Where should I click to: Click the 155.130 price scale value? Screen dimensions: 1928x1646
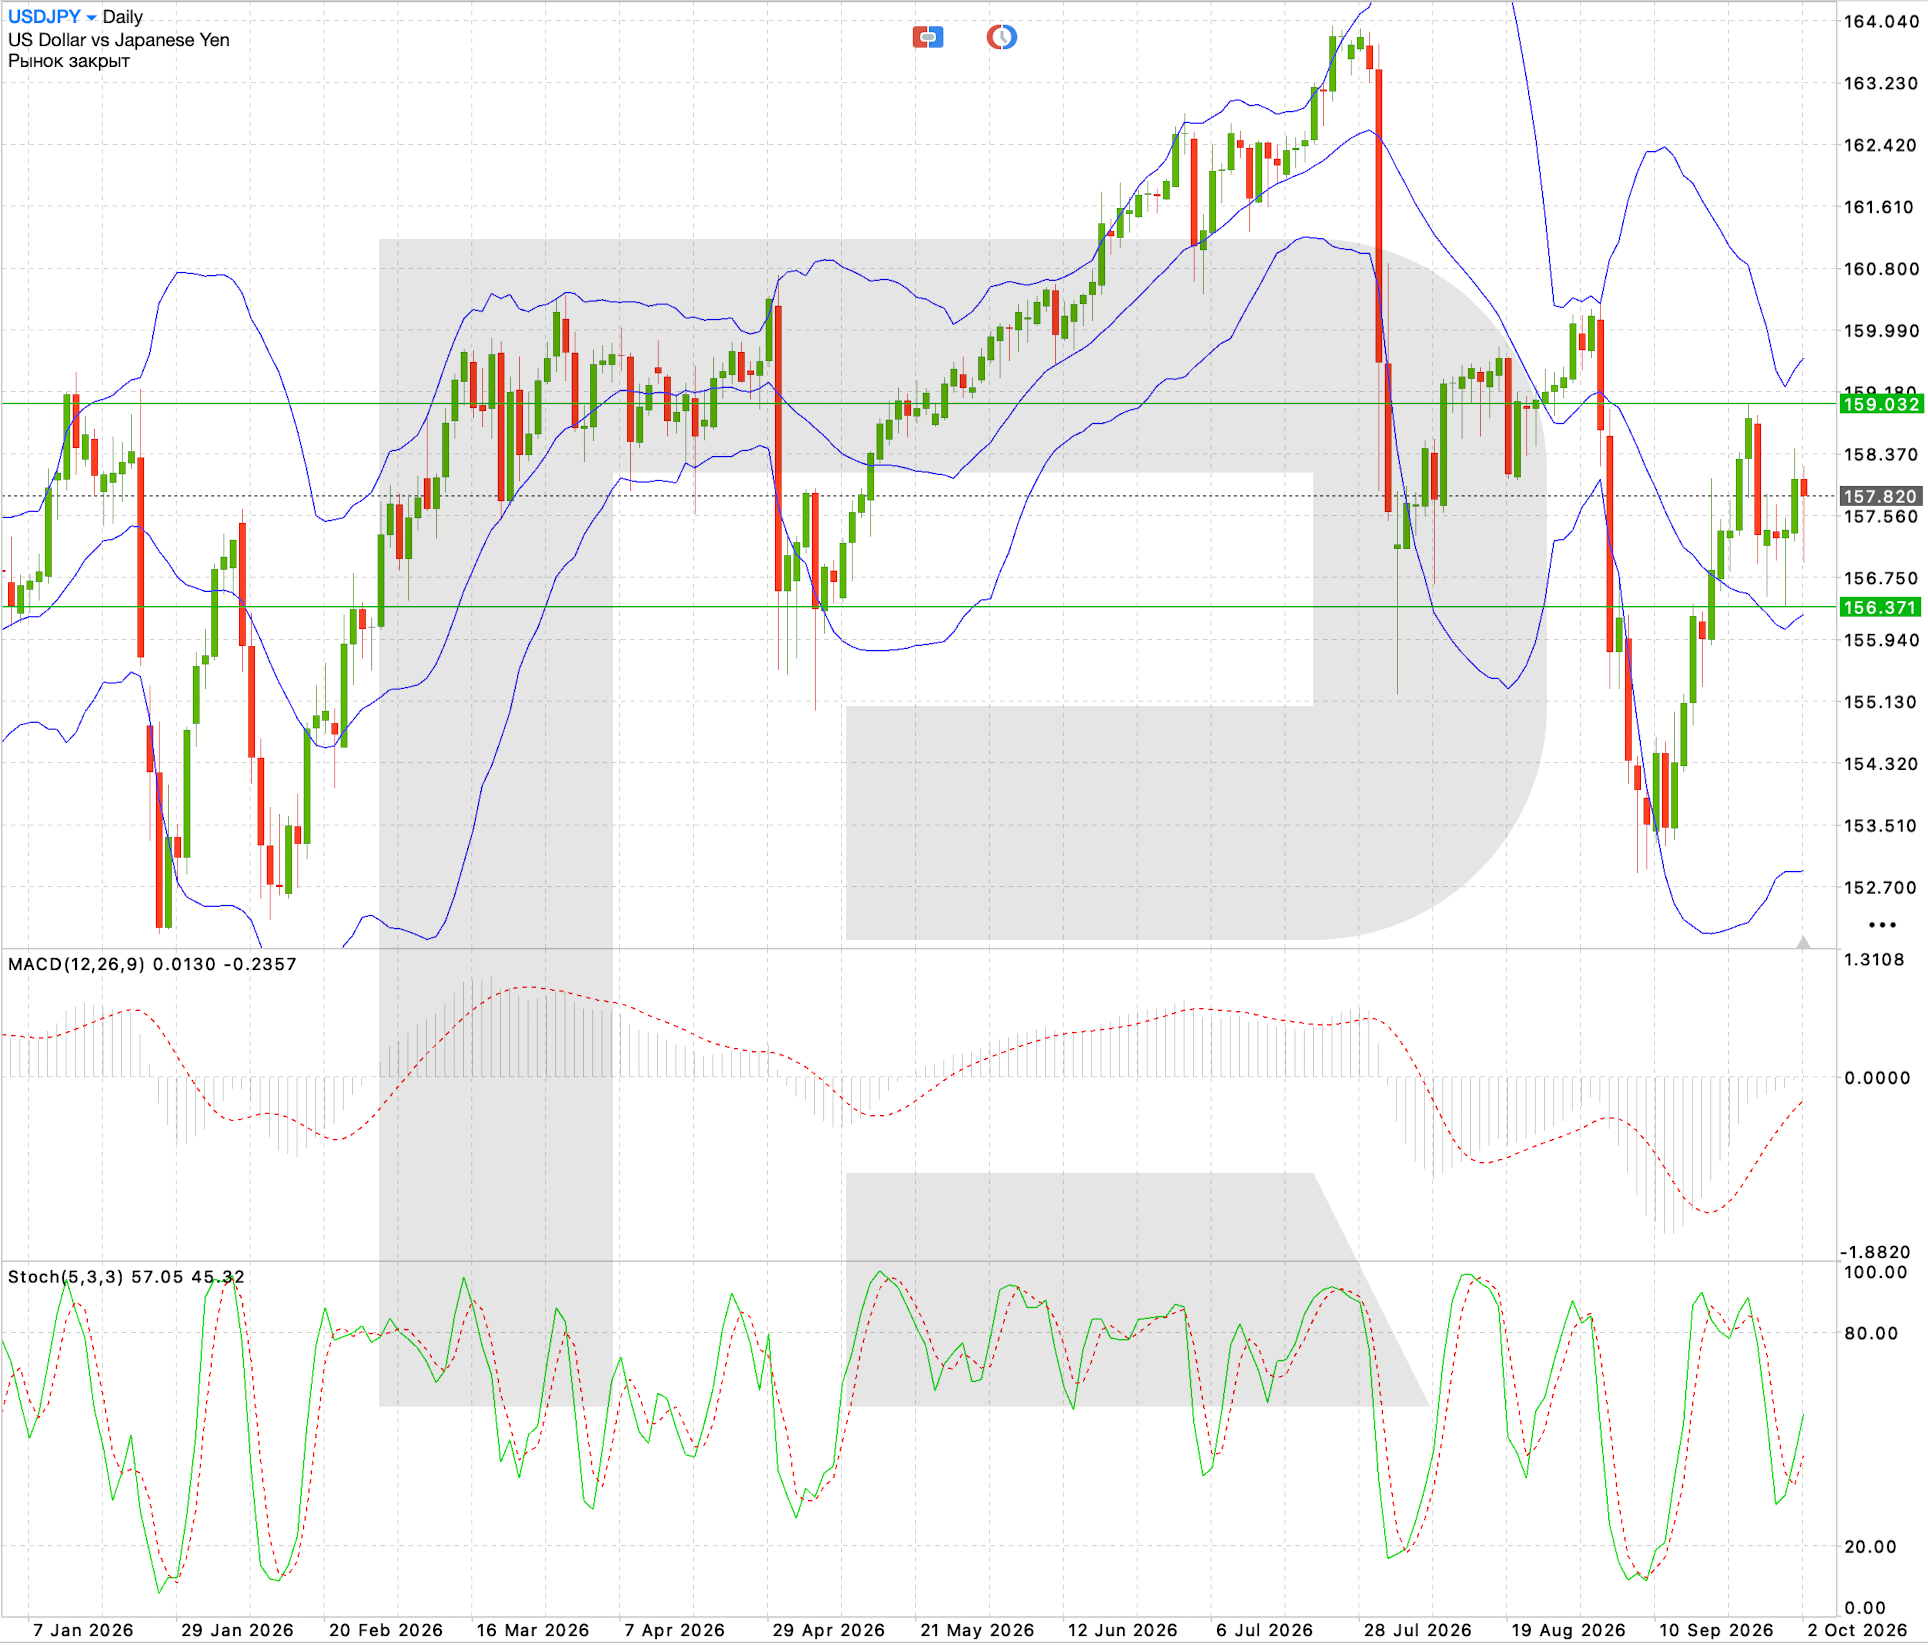1881,702
